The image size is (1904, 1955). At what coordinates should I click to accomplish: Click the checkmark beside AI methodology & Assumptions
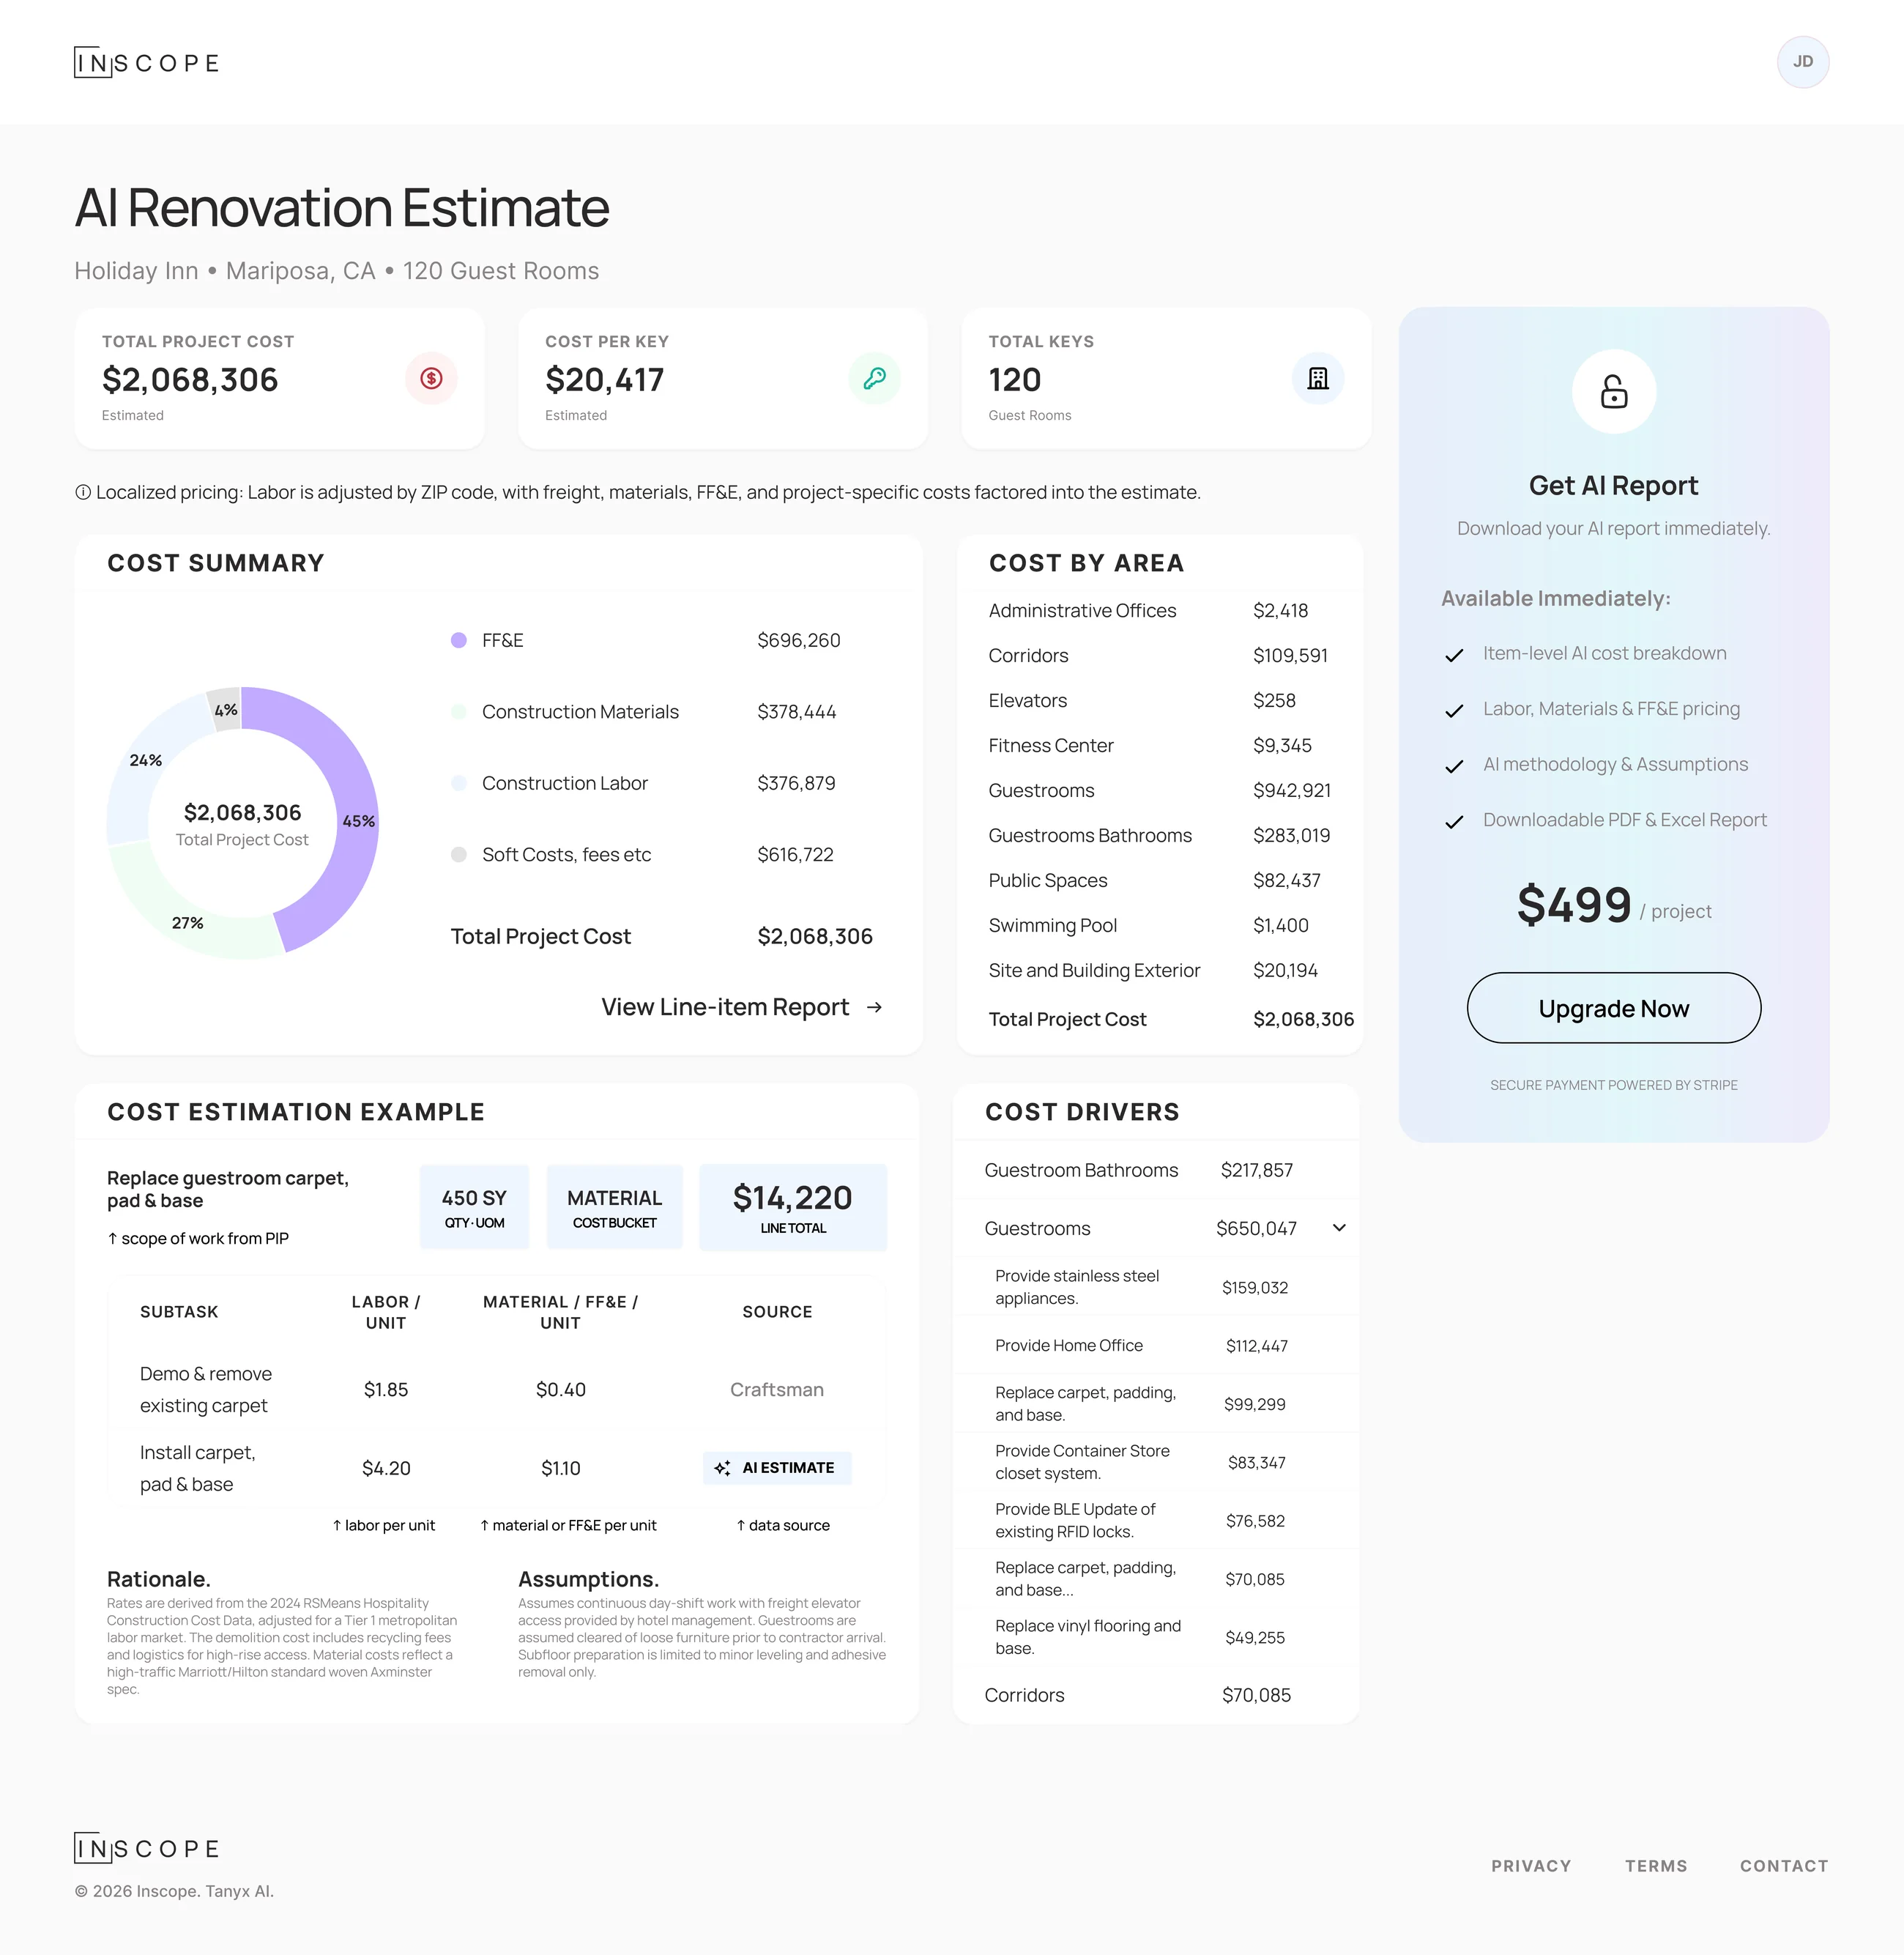click(1454, 766)
